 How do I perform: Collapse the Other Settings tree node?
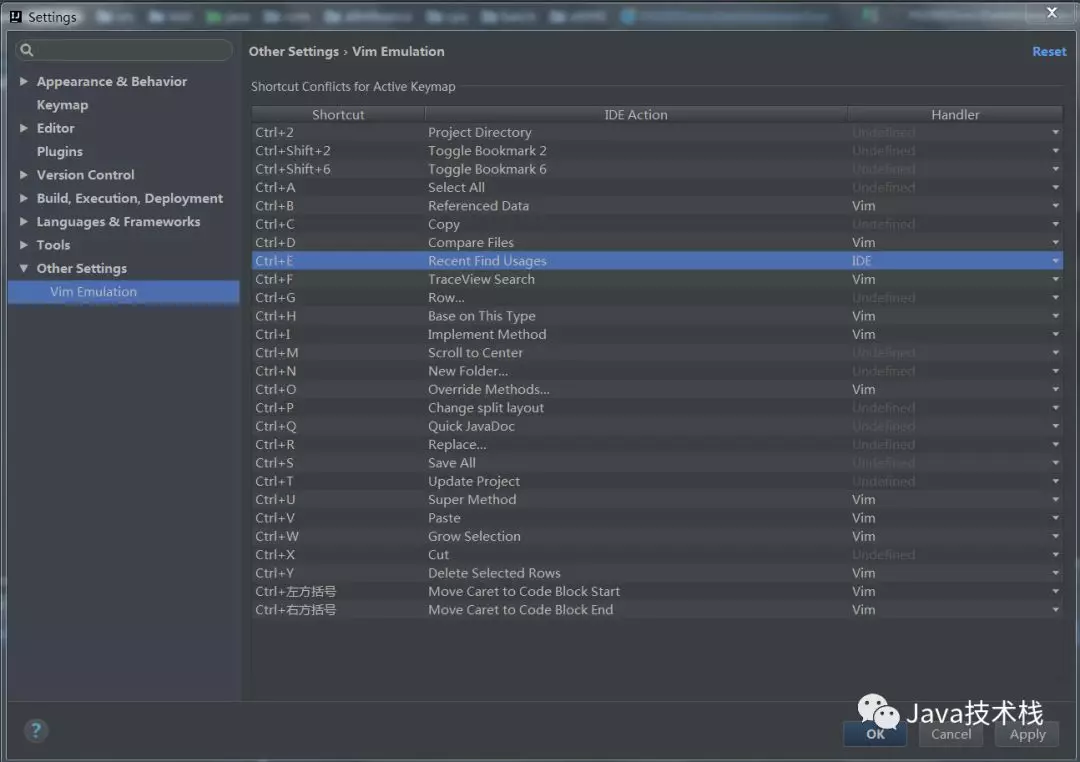click(24, 268)
